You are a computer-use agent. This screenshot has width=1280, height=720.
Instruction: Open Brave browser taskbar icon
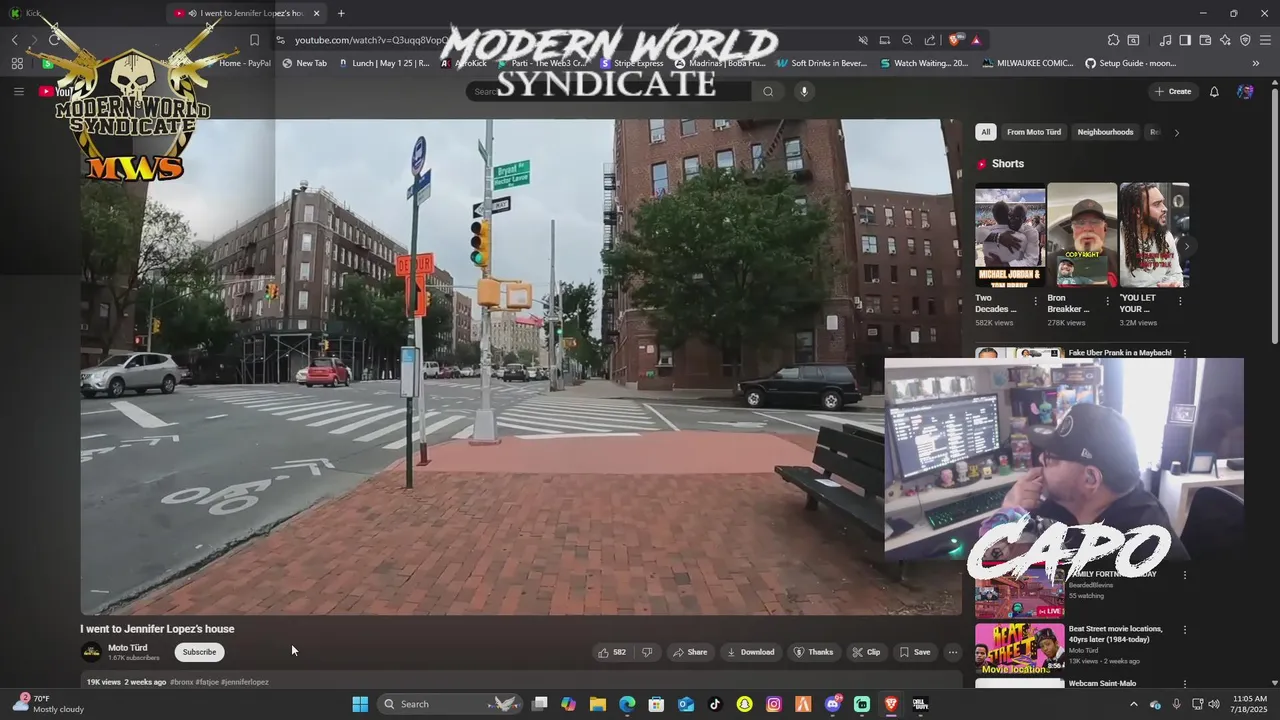point(891,704)
